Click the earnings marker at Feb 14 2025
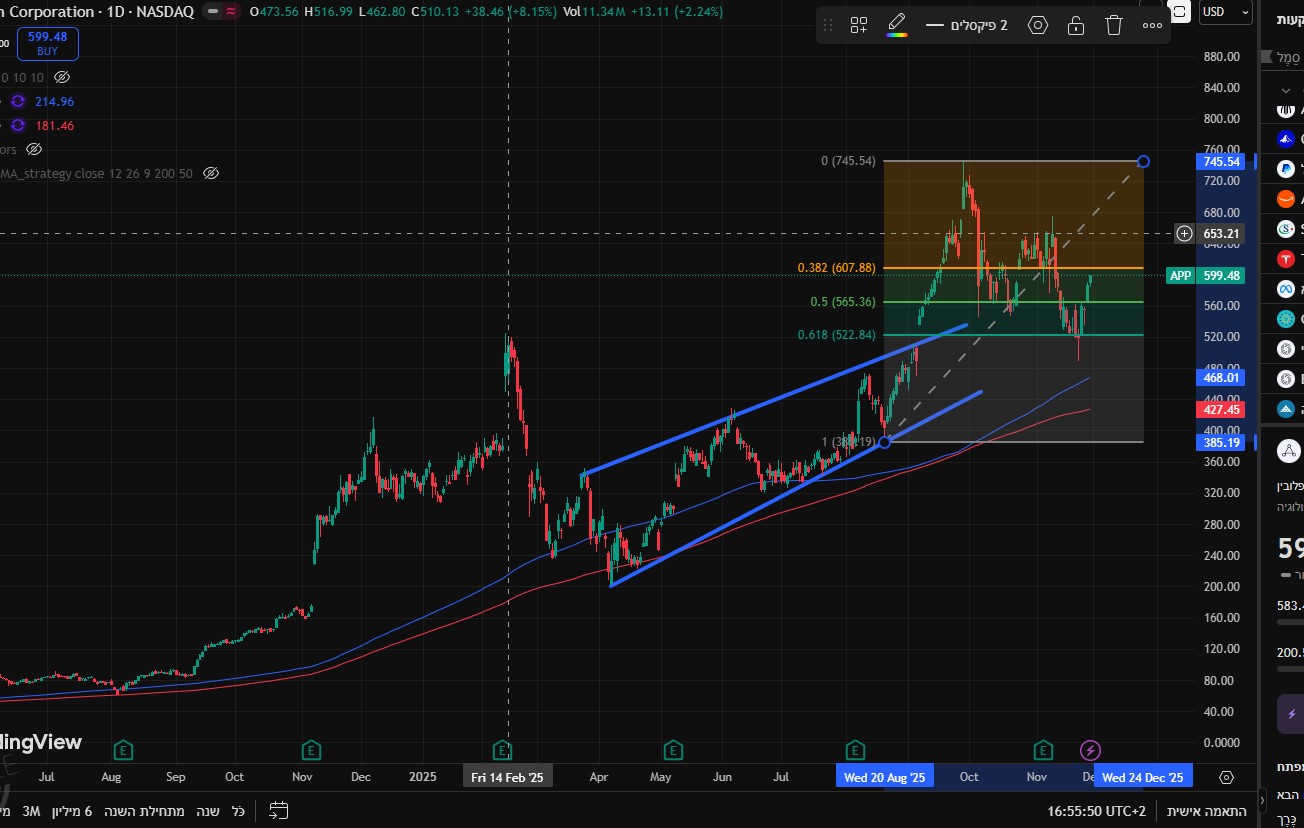Viewport: 1304px width, 828px height. click(503, 749)
